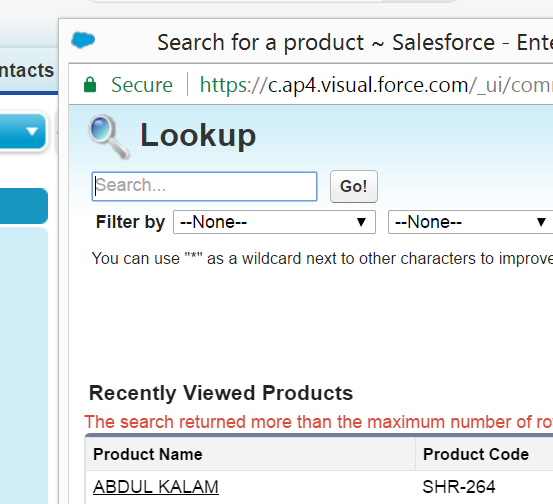Click the green Secure padlock icon
The height and width of the screenshot is (504, 553).
(90, 85)
